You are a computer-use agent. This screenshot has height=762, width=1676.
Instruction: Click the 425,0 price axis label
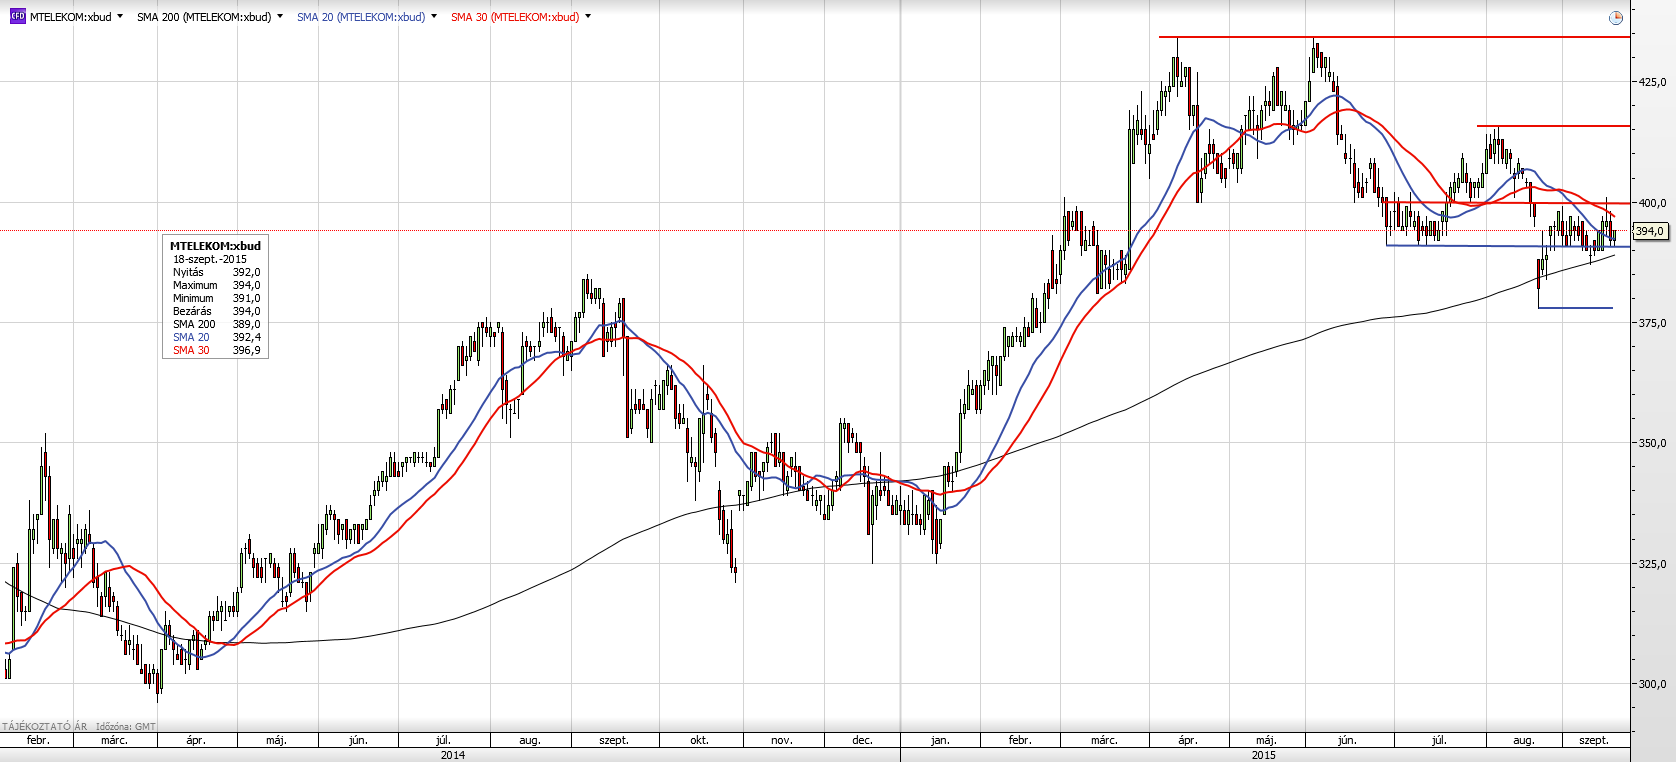pyautogui.click(x=1651, y=82)
